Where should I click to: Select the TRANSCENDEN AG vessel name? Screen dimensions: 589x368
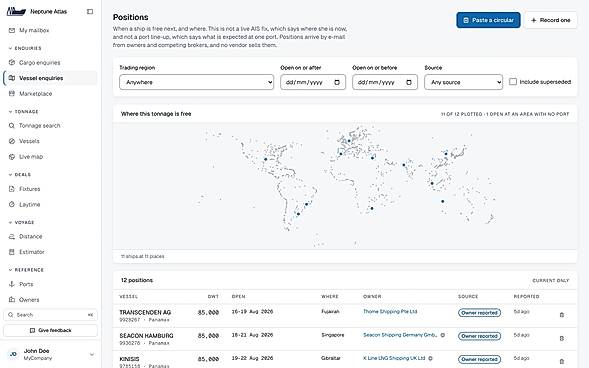[145, 312]
